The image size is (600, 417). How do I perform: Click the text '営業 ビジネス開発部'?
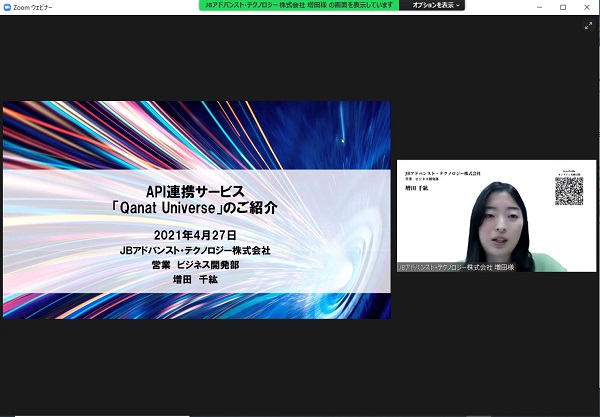[x=195, y=265]
